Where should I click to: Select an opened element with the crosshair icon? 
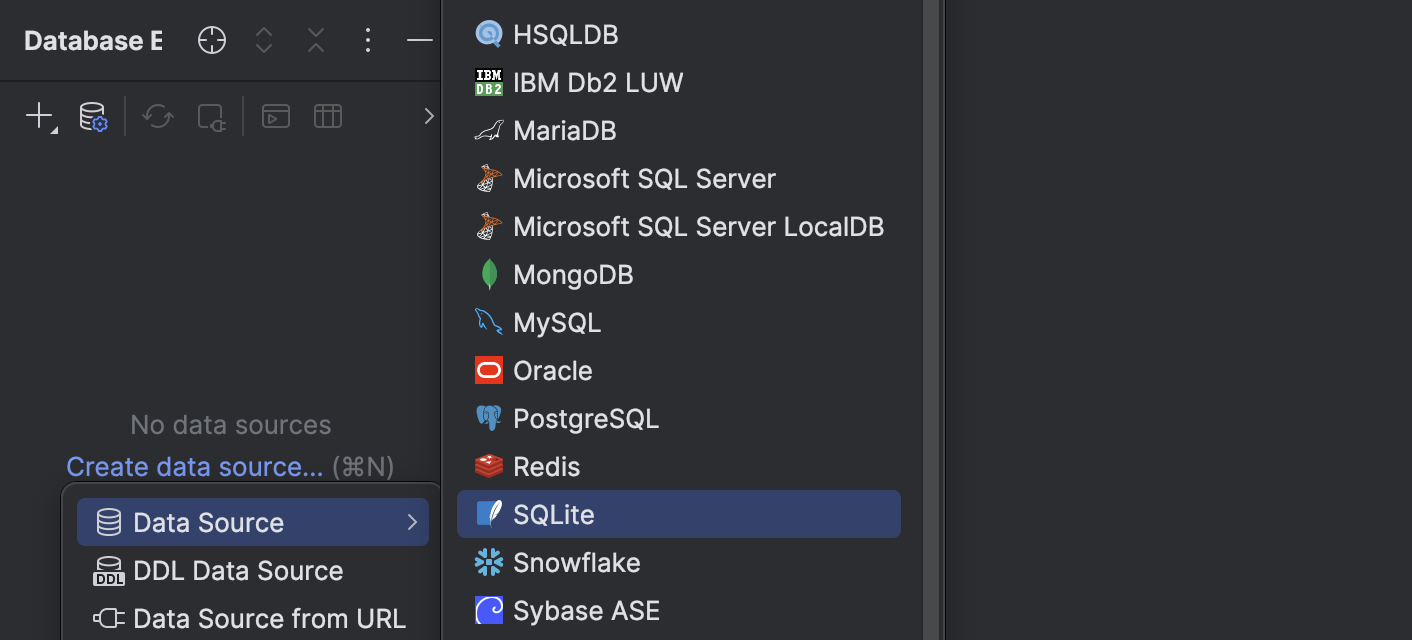[x=211, y=40]
